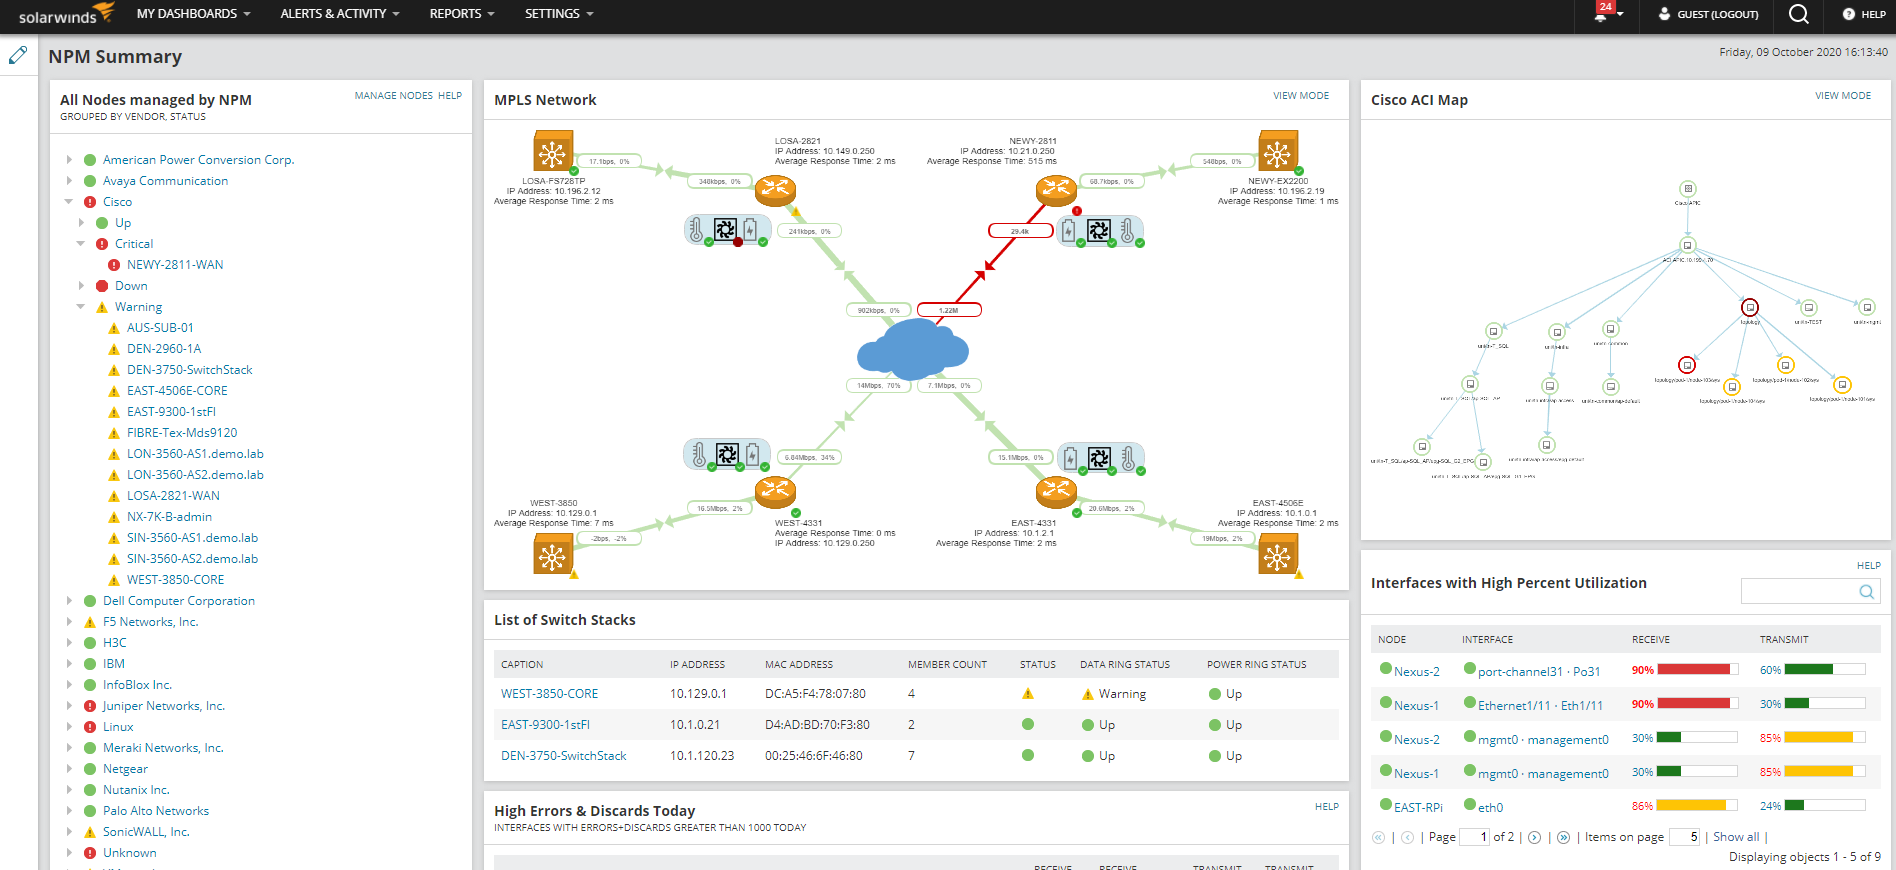Open the My Dashboards menu
1896x870 pixels.
click(x=193, y=14)
